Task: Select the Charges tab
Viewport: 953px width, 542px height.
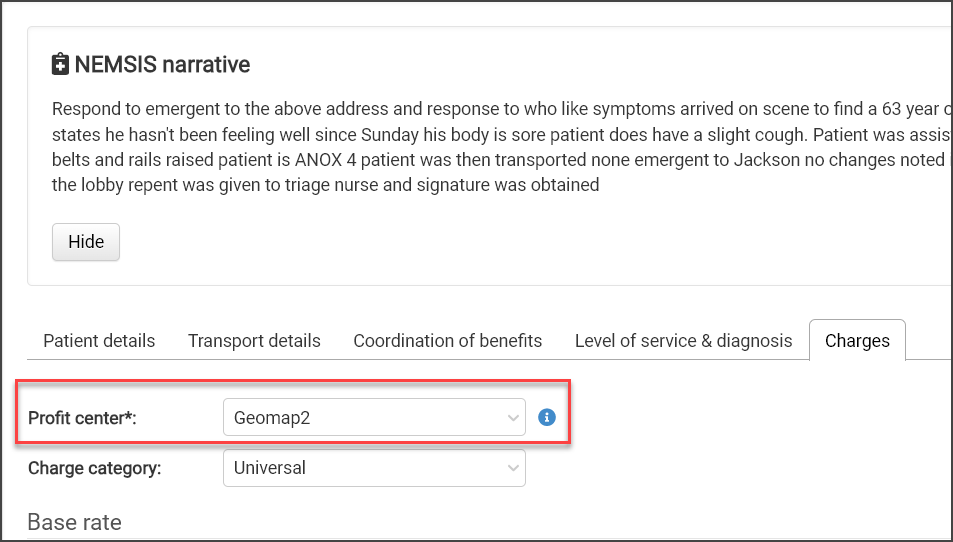Action: pyautogui.click(x=857, y=341)
